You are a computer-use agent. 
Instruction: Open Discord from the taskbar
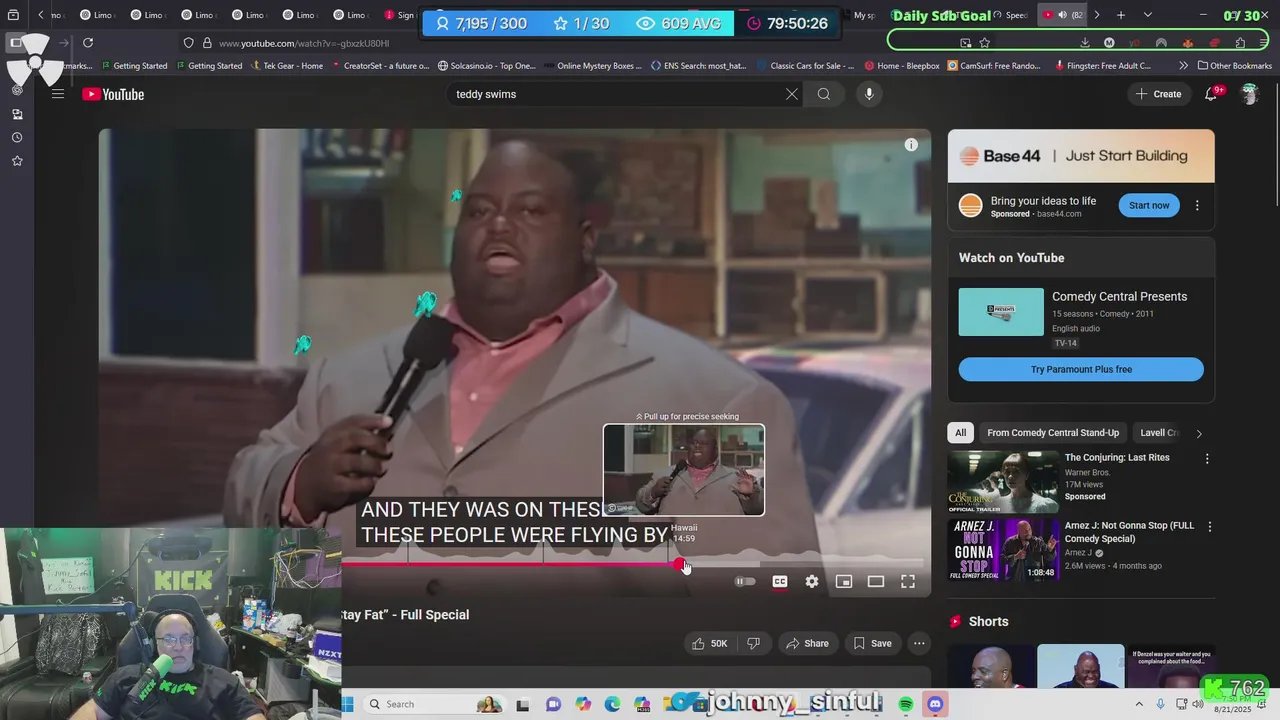point(935,704)
